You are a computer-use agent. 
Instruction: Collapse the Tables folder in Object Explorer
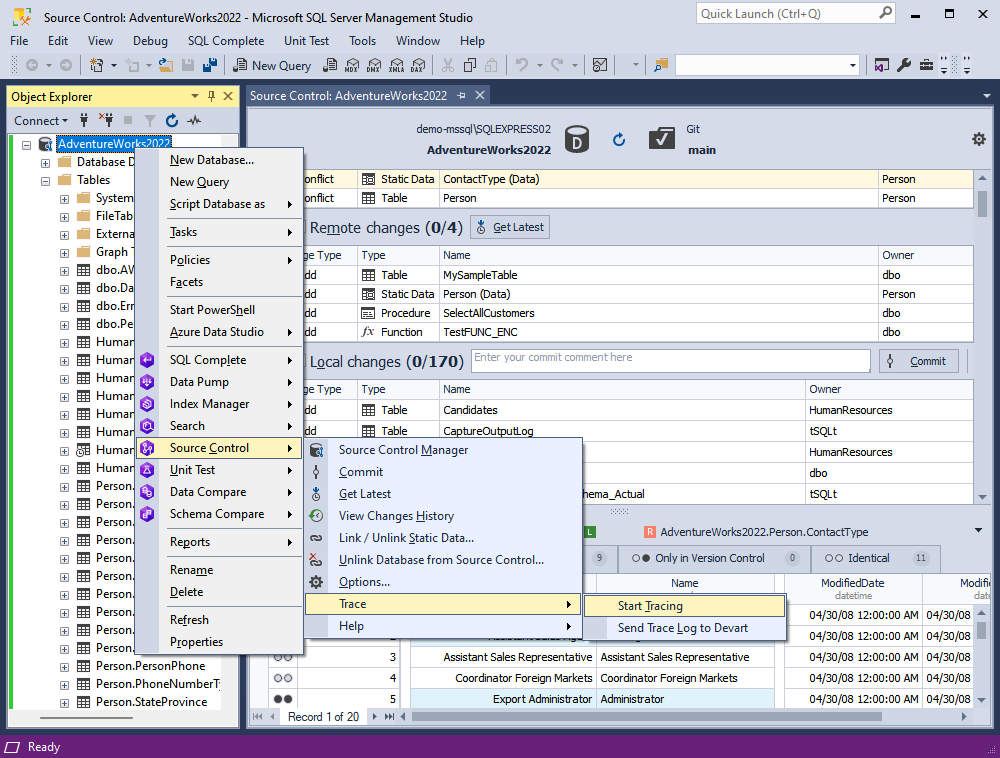pyautogui.click(x=45, y=181)
